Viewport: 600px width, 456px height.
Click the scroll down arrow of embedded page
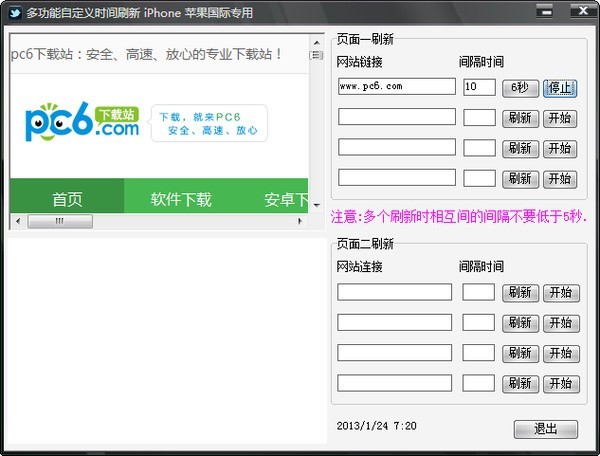316,205
